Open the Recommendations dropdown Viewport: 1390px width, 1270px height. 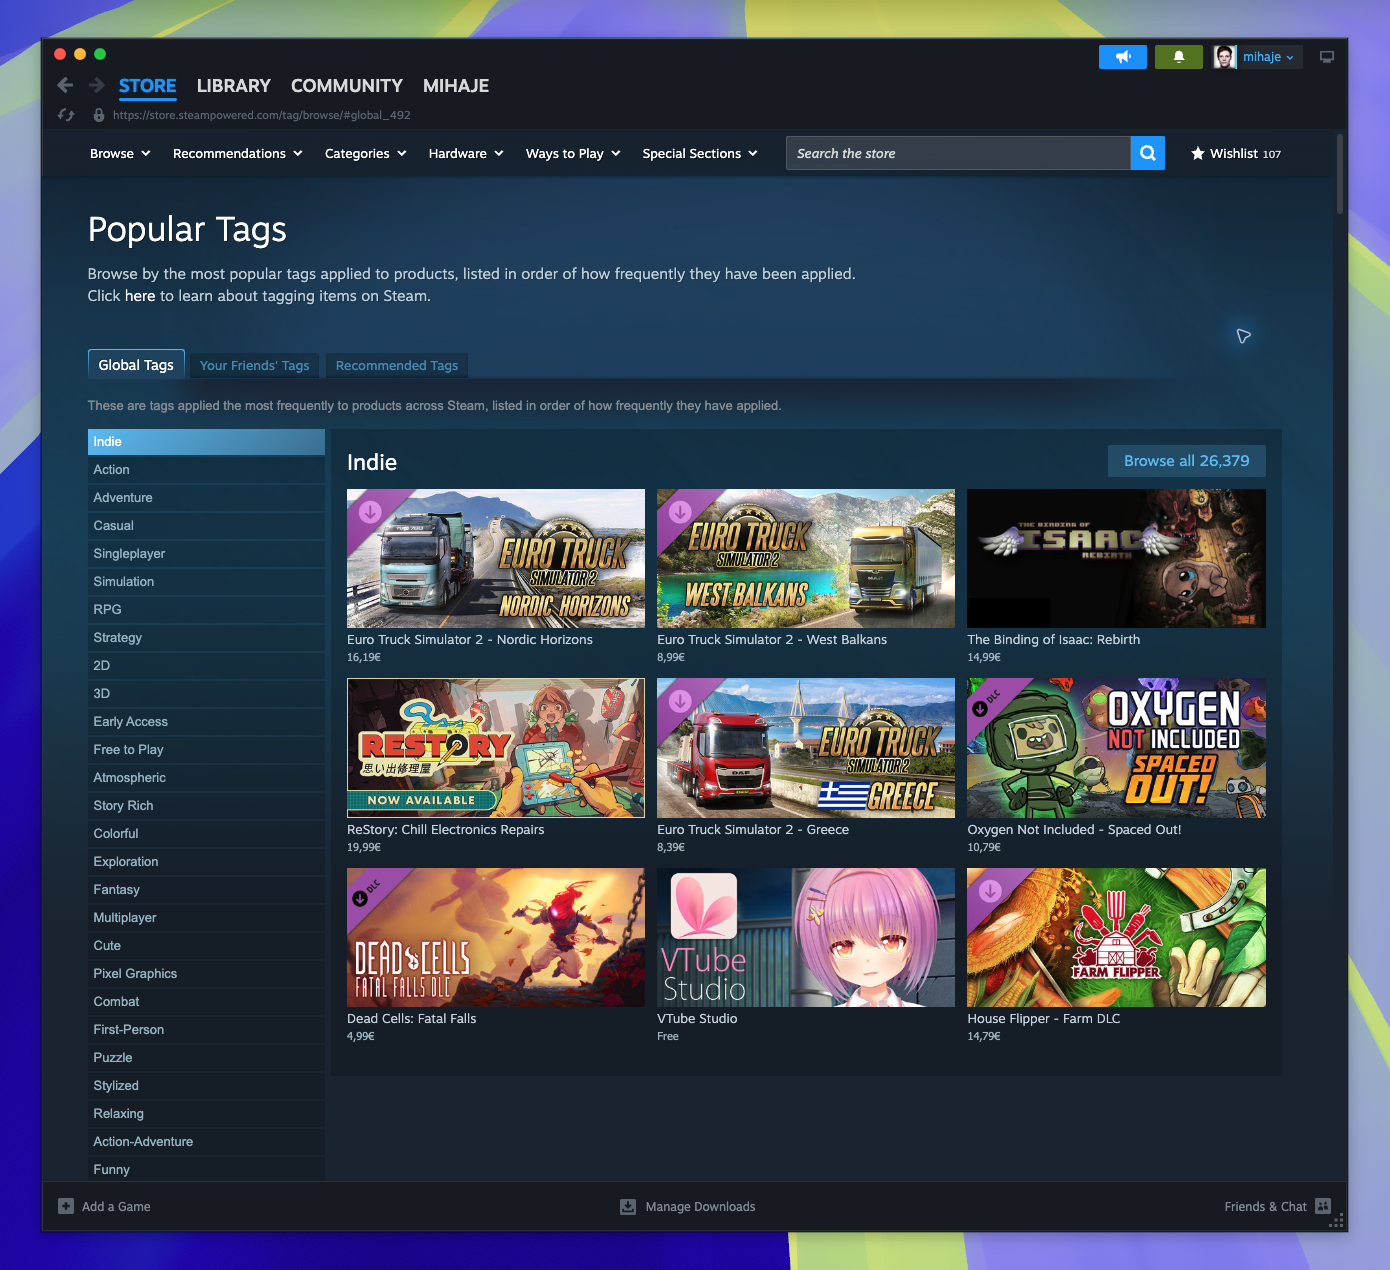(238, 153)
